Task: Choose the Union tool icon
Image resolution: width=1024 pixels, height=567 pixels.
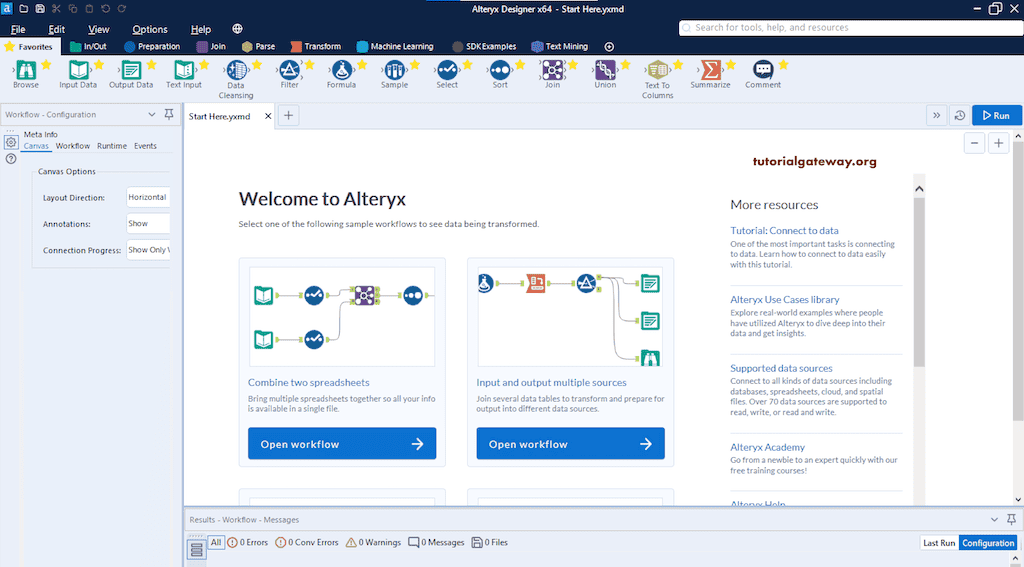Action: tap(605, 69)
